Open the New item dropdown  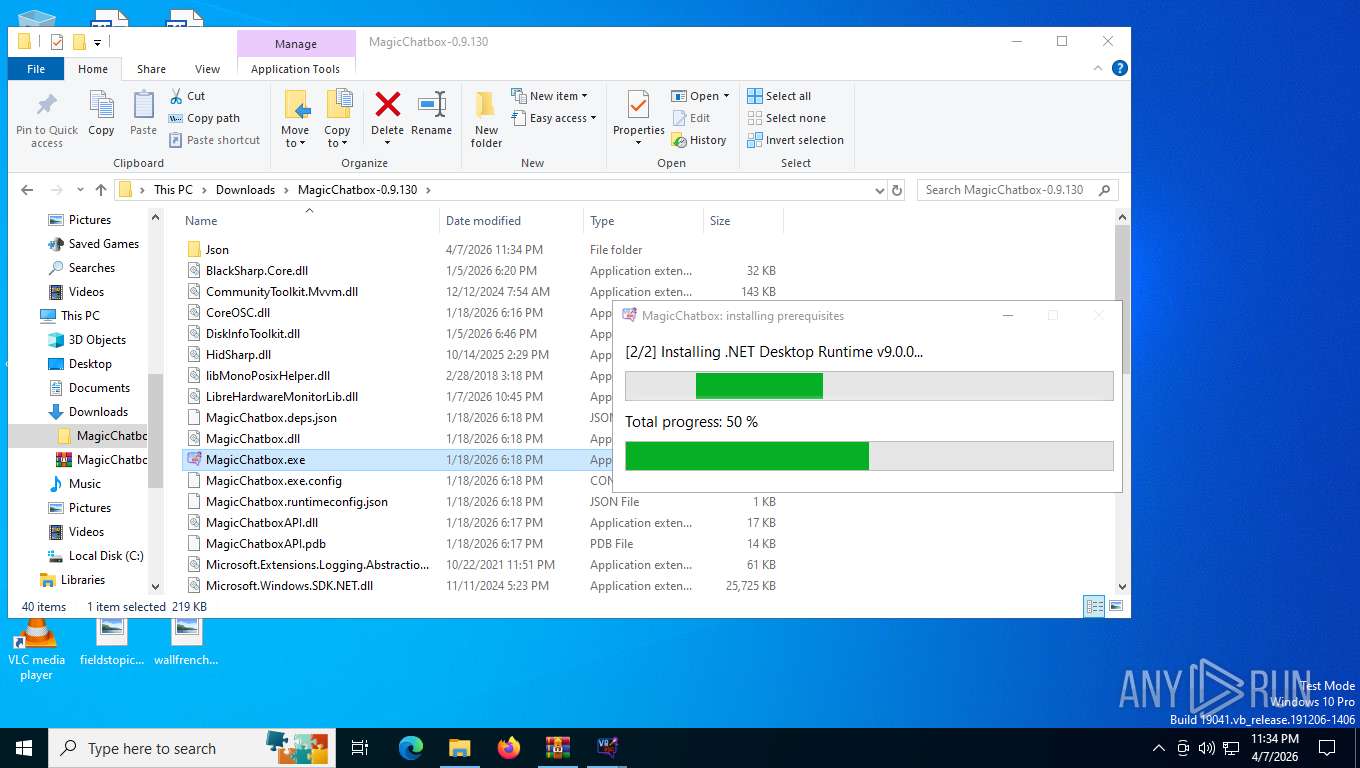[549, 96]
